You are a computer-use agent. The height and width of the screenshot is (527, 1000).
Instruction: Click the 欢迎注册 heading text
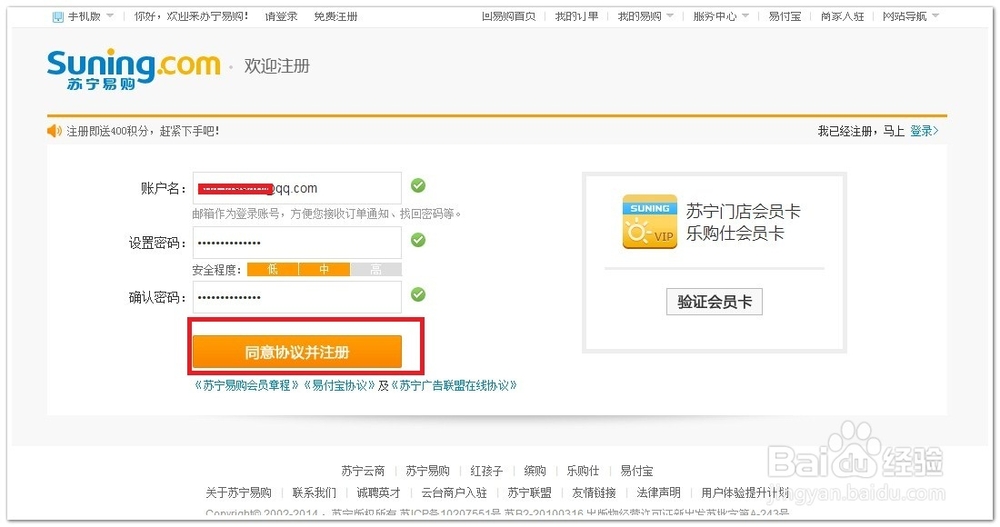(277, 66)
